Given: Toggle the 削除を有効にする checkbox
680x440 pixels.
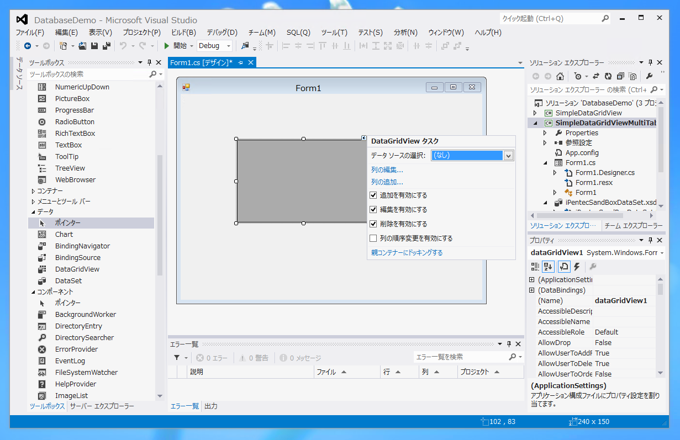Looking at the screenshot, I should click(373, 224).
